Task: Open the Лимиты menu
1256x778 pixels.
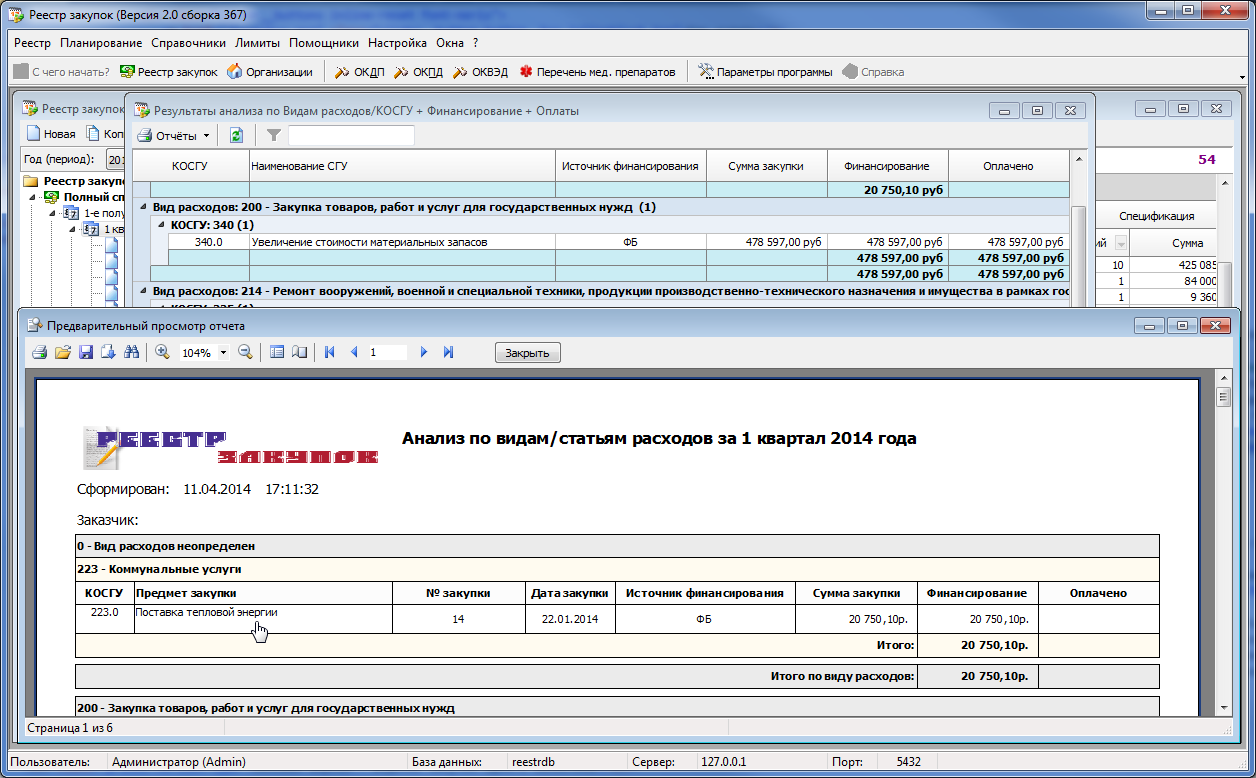Action: [x=257, y=43]
